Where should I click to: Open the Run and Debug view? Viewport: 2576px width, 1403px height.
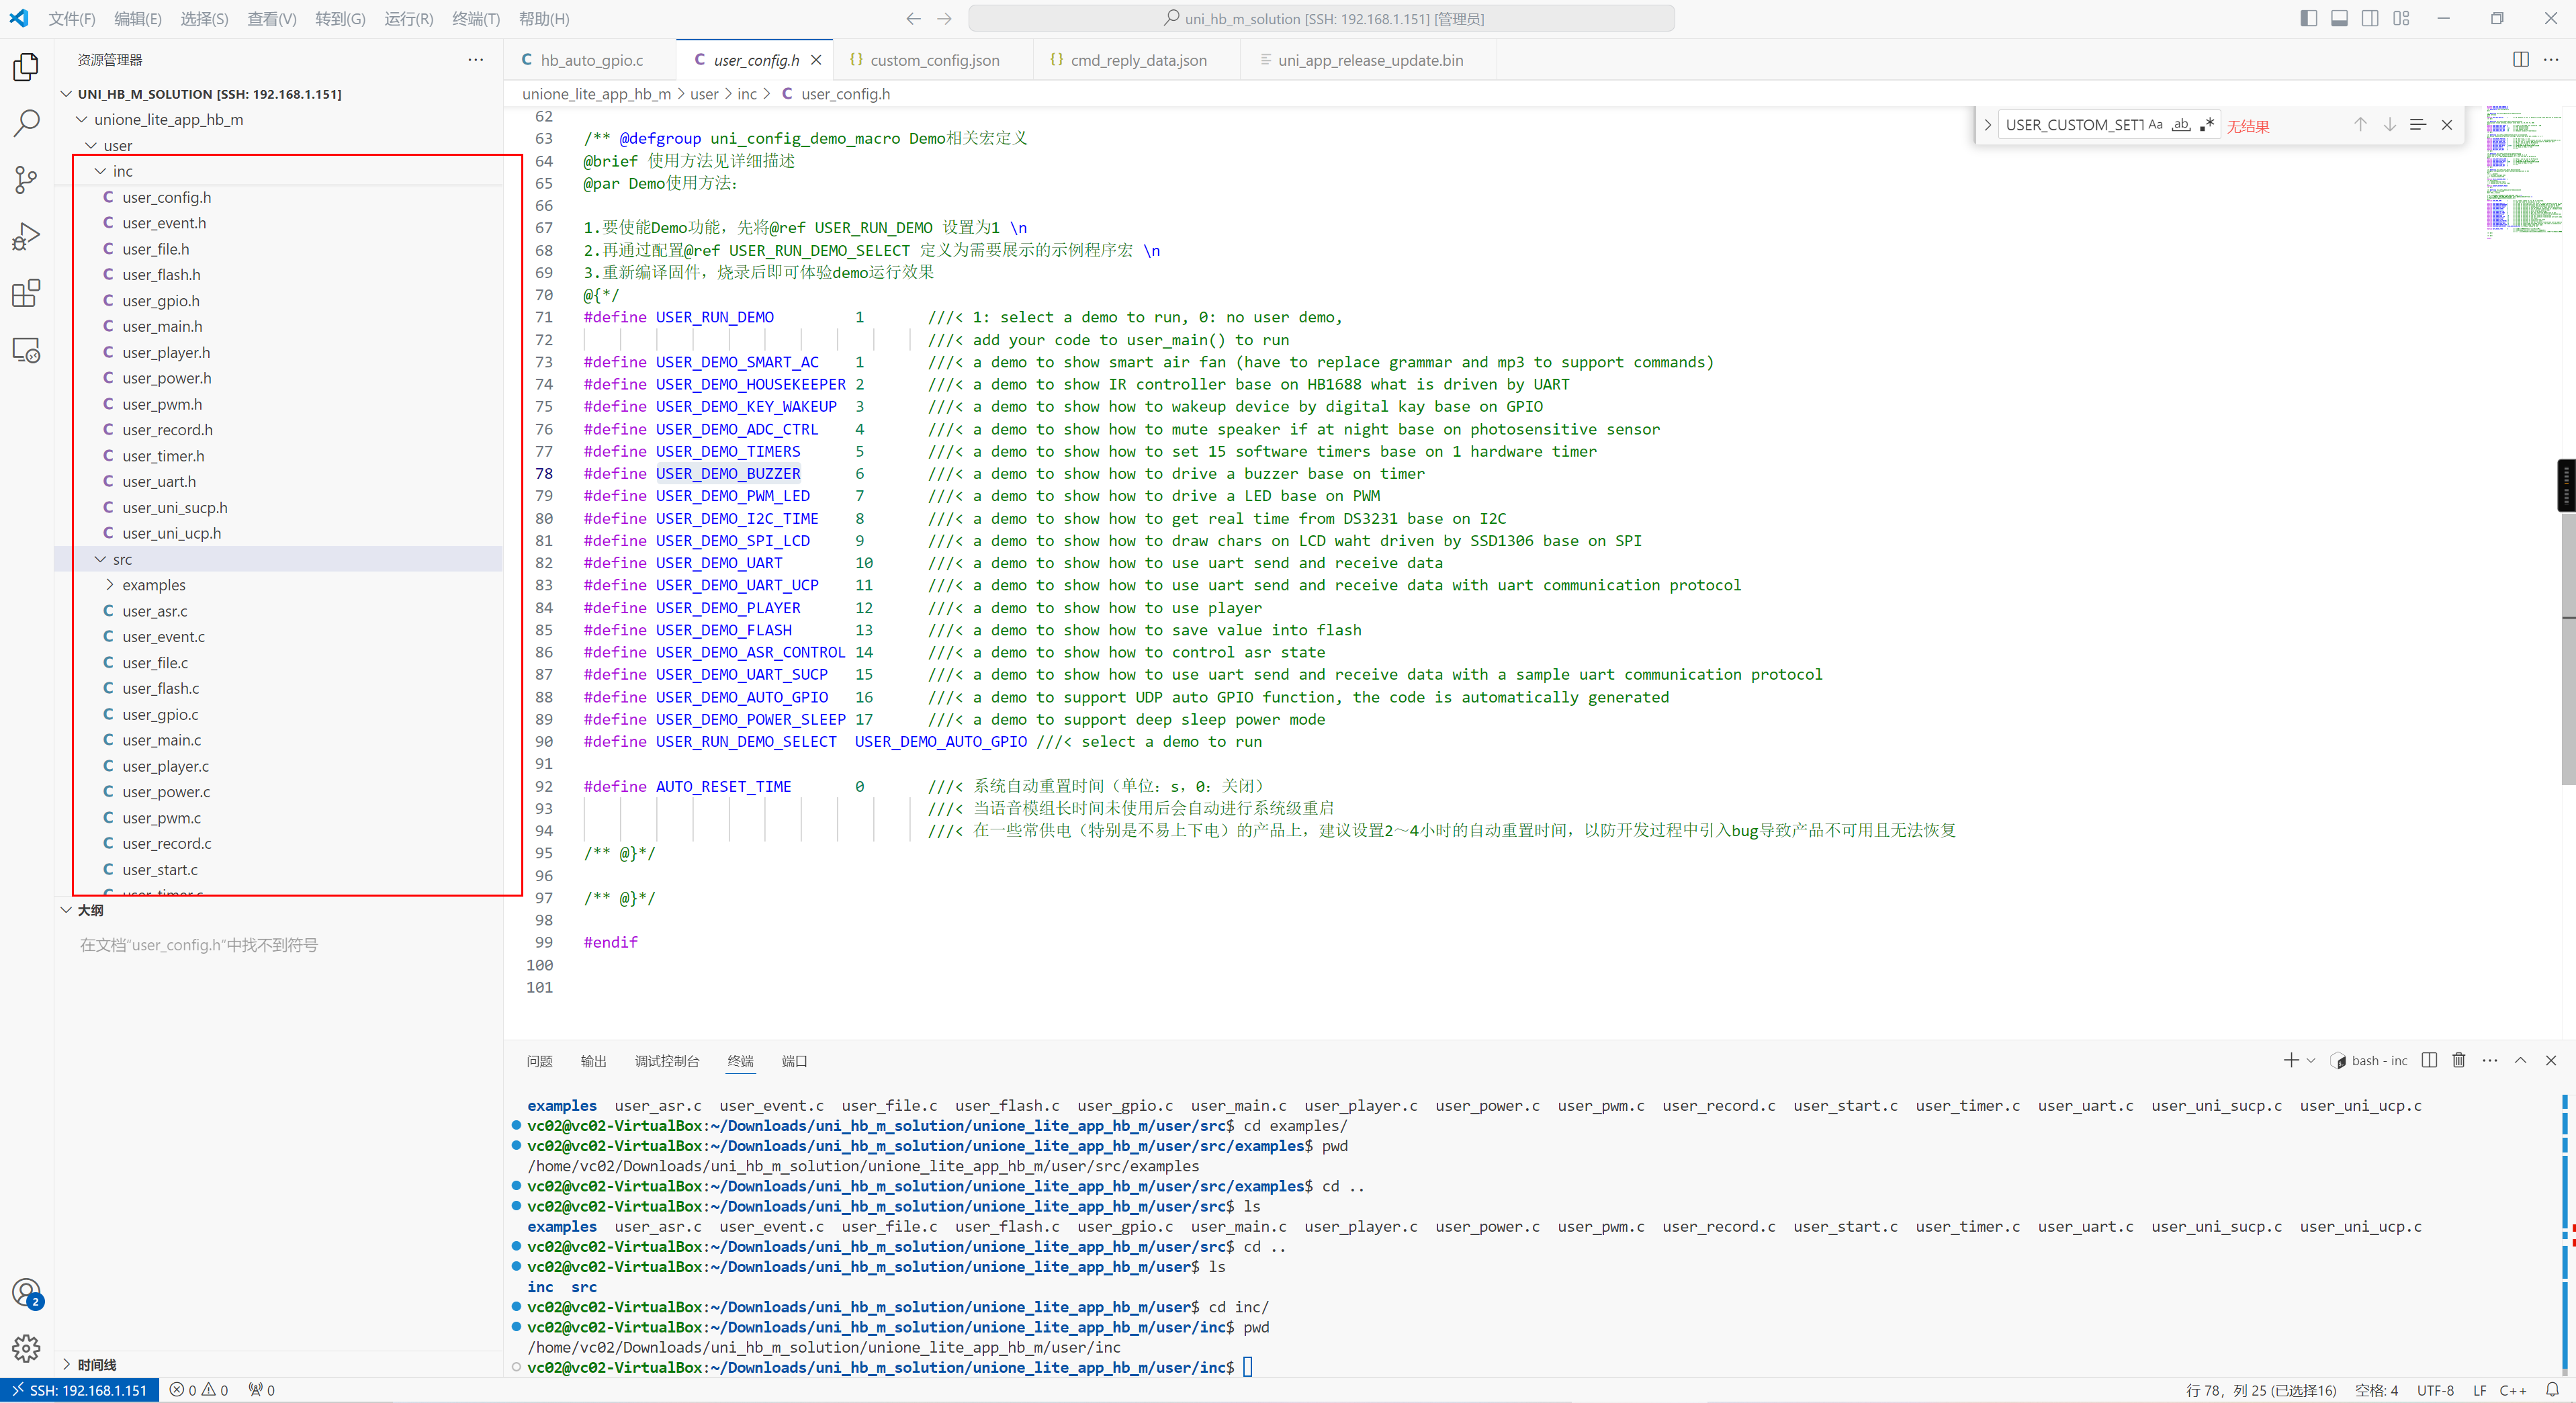[26, 237]
